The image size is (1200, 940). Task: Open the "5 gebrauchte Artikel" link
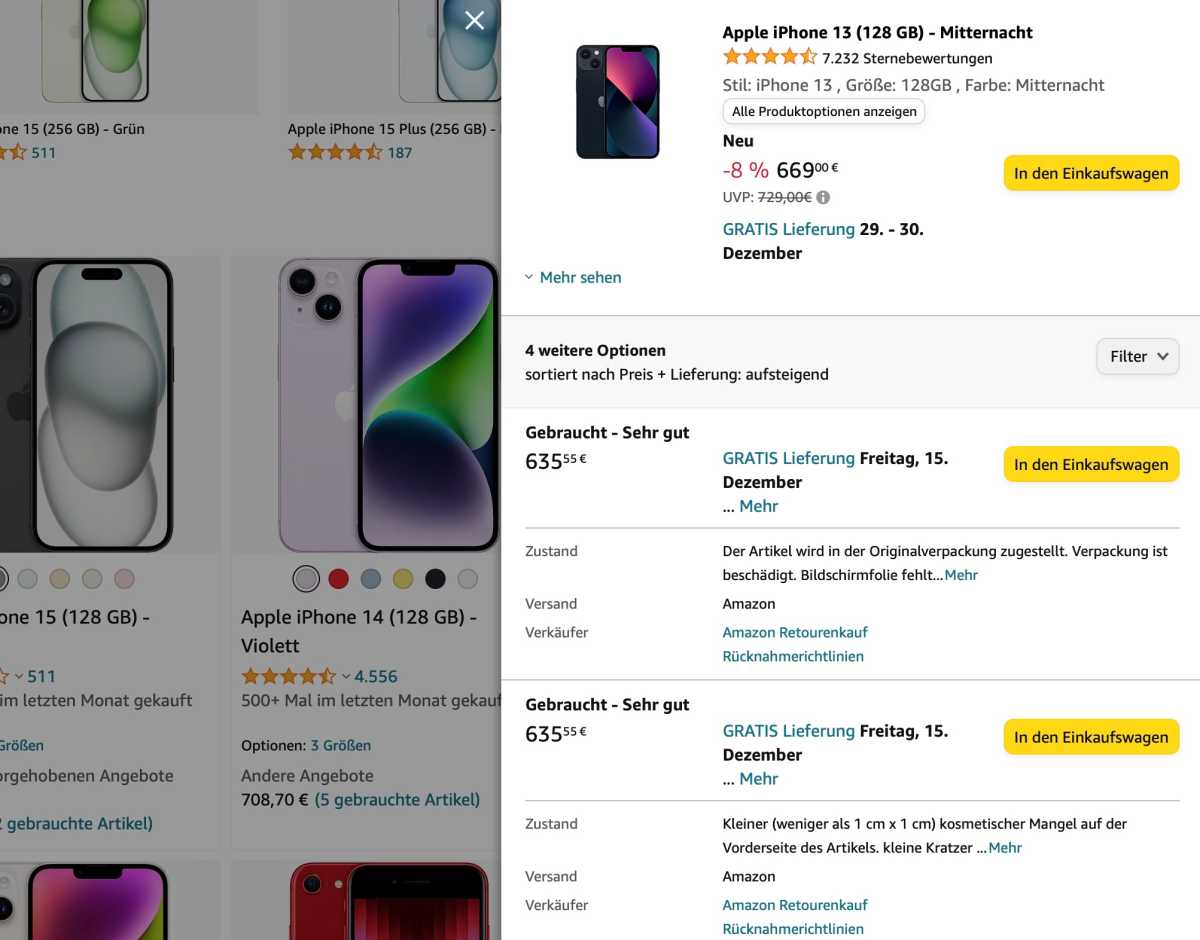tap(397, 800)
